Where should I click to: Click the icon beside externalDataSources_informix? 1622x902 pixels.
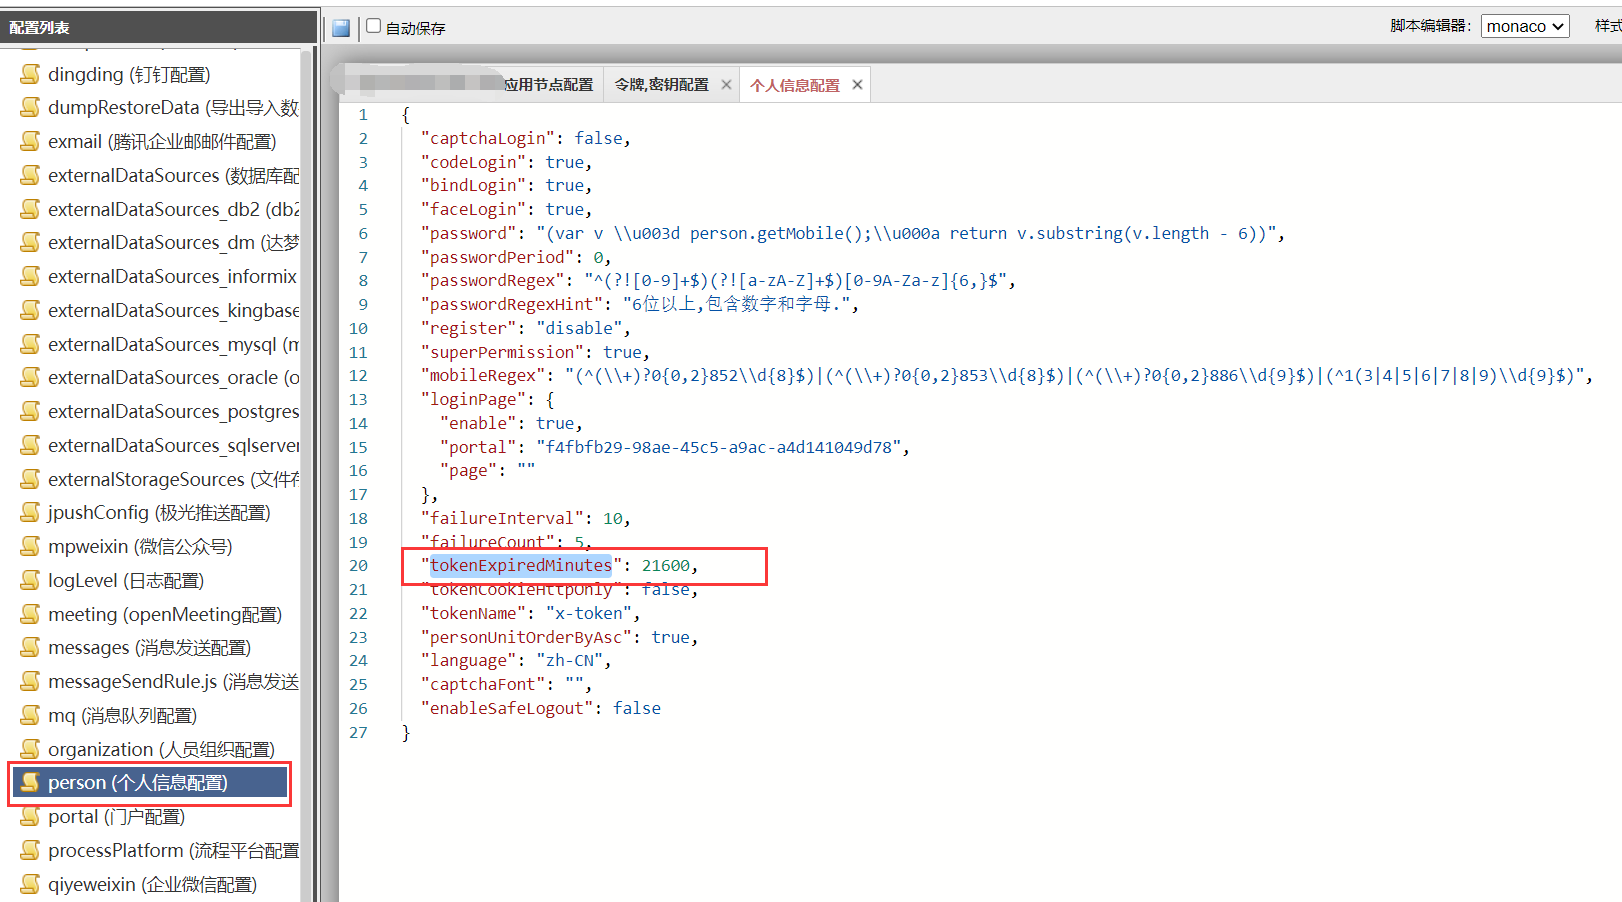31,276
